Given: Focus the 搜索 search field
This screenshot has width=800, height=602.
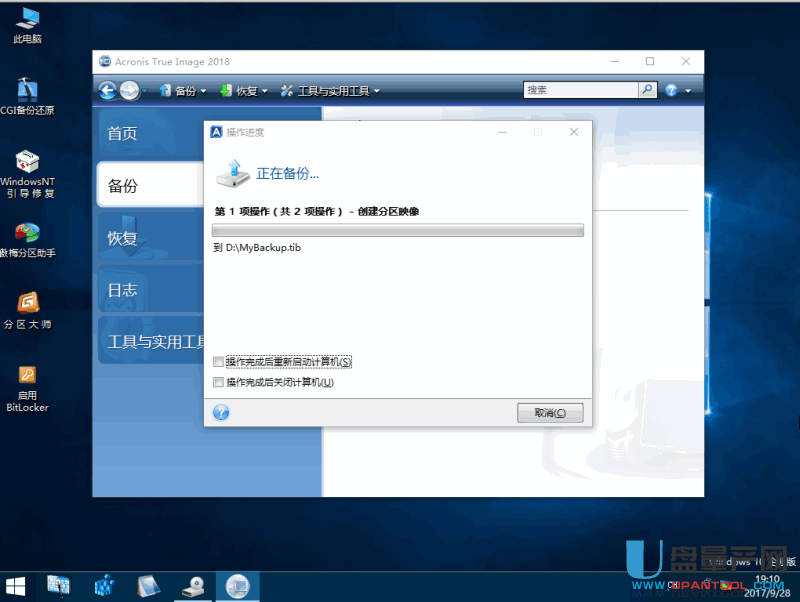Looking at the screenshot, I should pyautogui.click(x=581, y=90).
